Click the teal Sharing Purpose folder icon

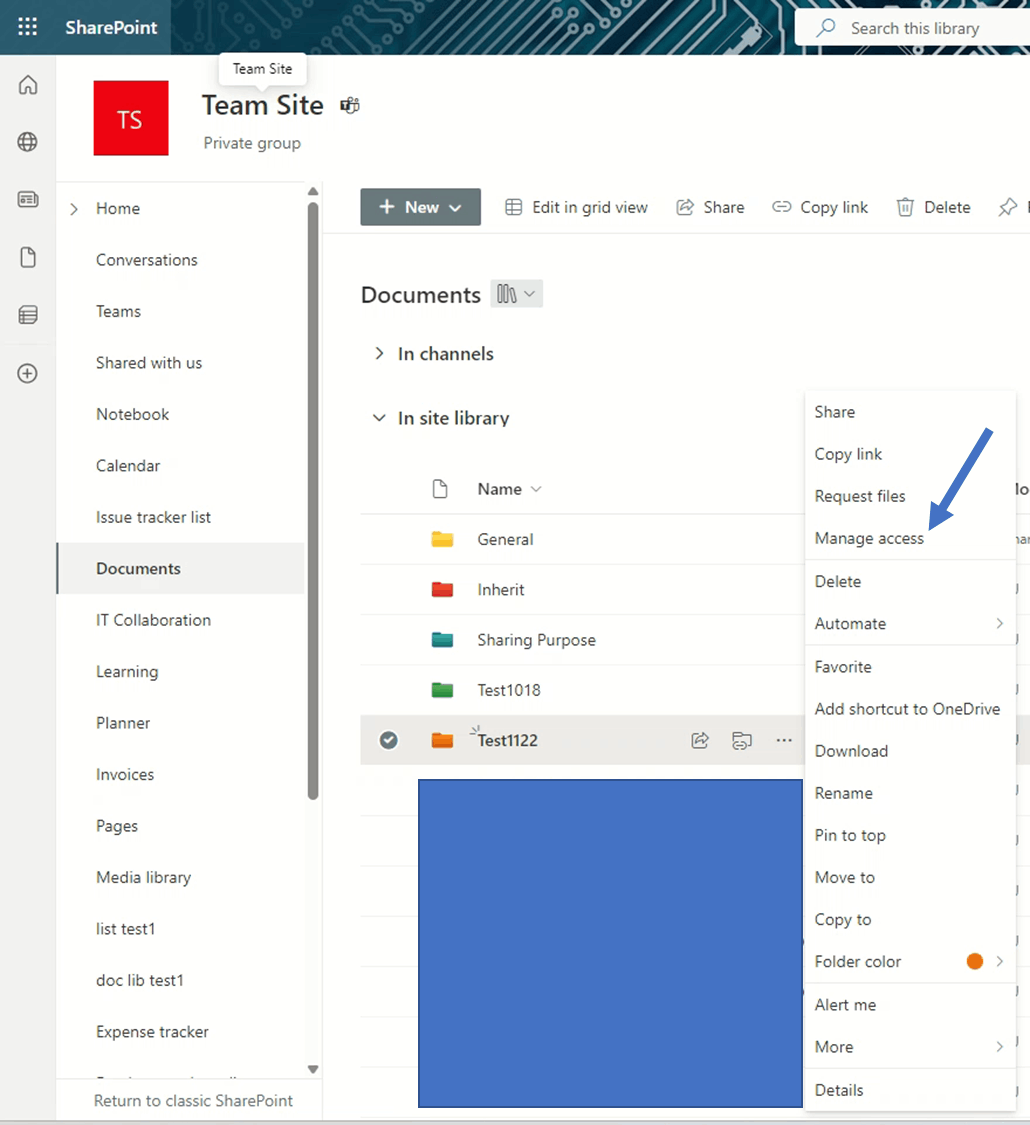(x=442, y=639)
